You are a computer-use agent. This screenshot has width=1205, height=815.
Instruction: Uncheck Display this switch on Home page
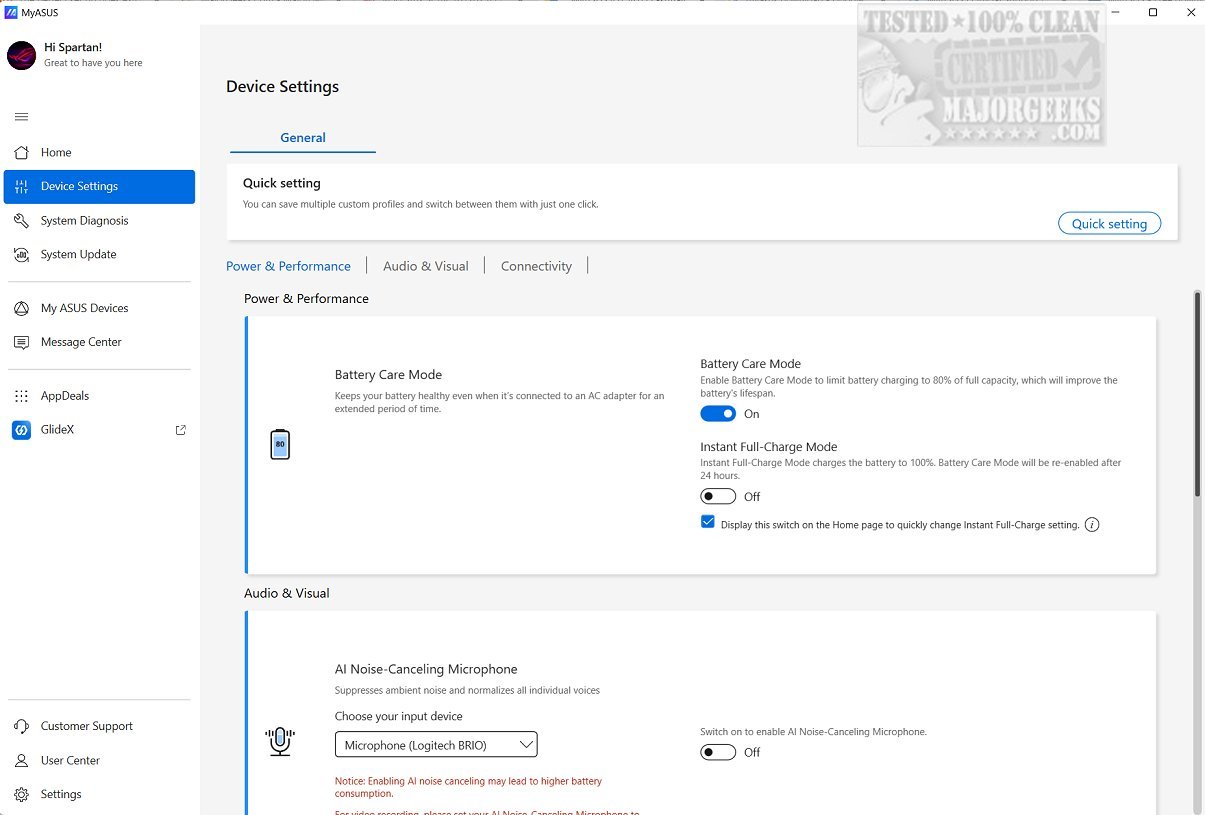pos(708,522)
